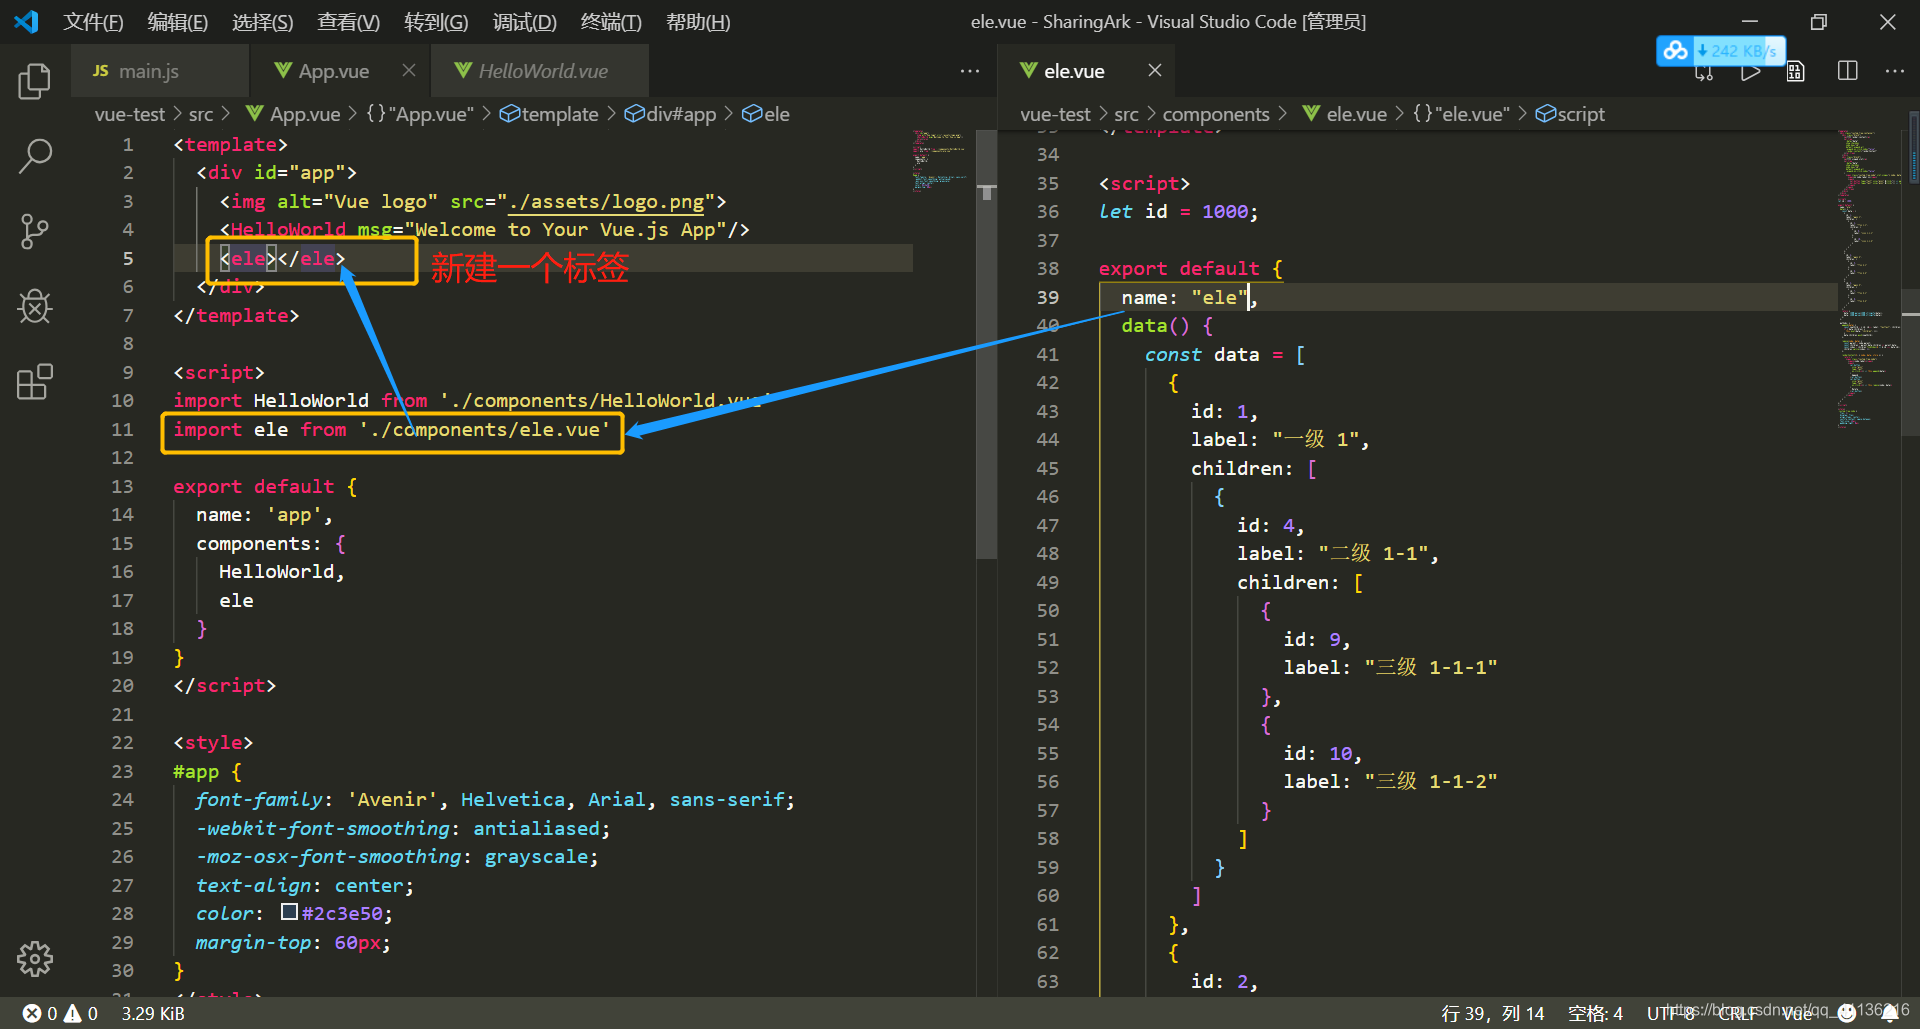
Task: Open the Explorer view in activity bar
Action: (35, 81)
